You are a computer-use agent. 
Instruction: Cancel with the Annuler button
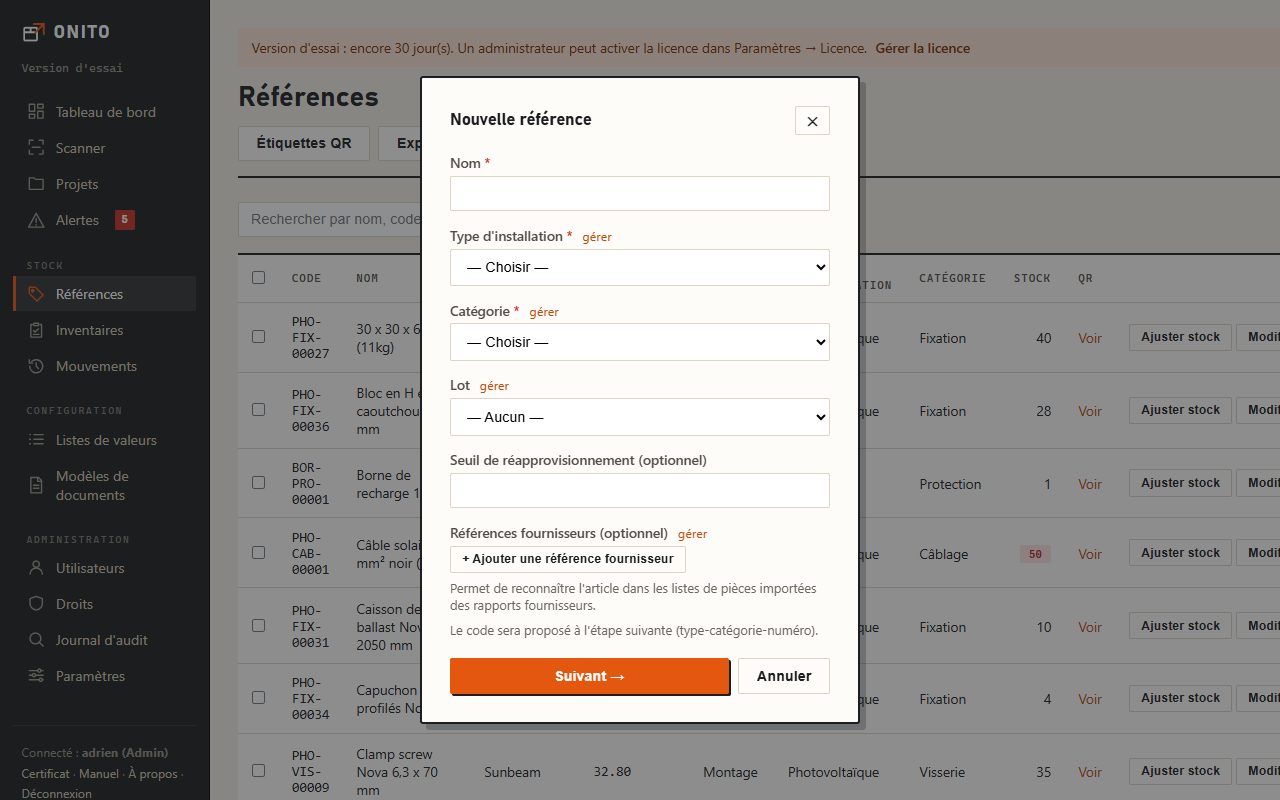(784, 676)
